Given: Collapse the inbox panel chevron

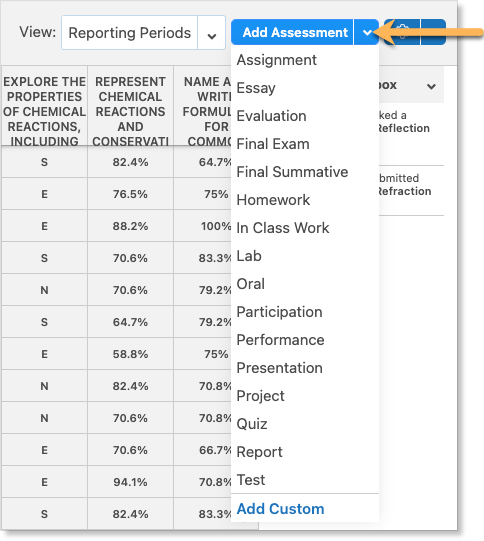Looking at the screenshot, I should click(x=431, y=86).
